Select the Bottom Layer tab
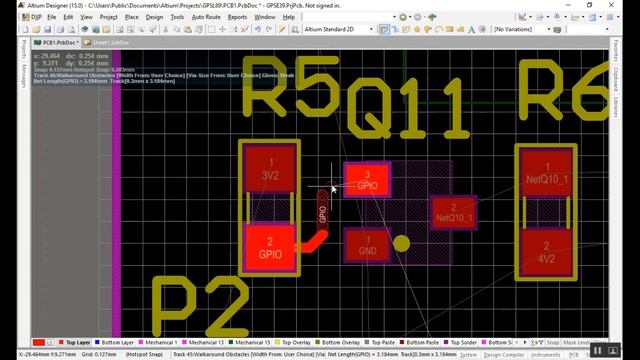The height and width of the screenshot is (360, 640). [114, 342]
